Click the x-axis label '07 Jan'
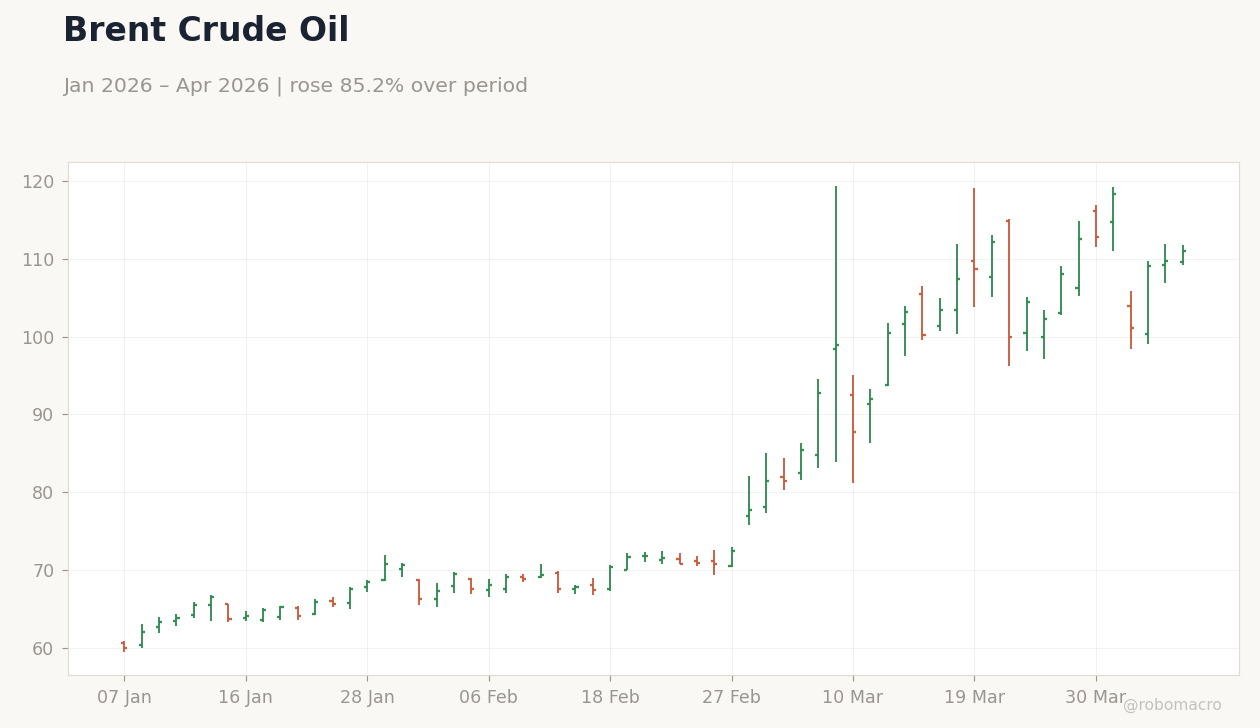The height and width of the screenshot is (728, 1260). tap(124, 698)
